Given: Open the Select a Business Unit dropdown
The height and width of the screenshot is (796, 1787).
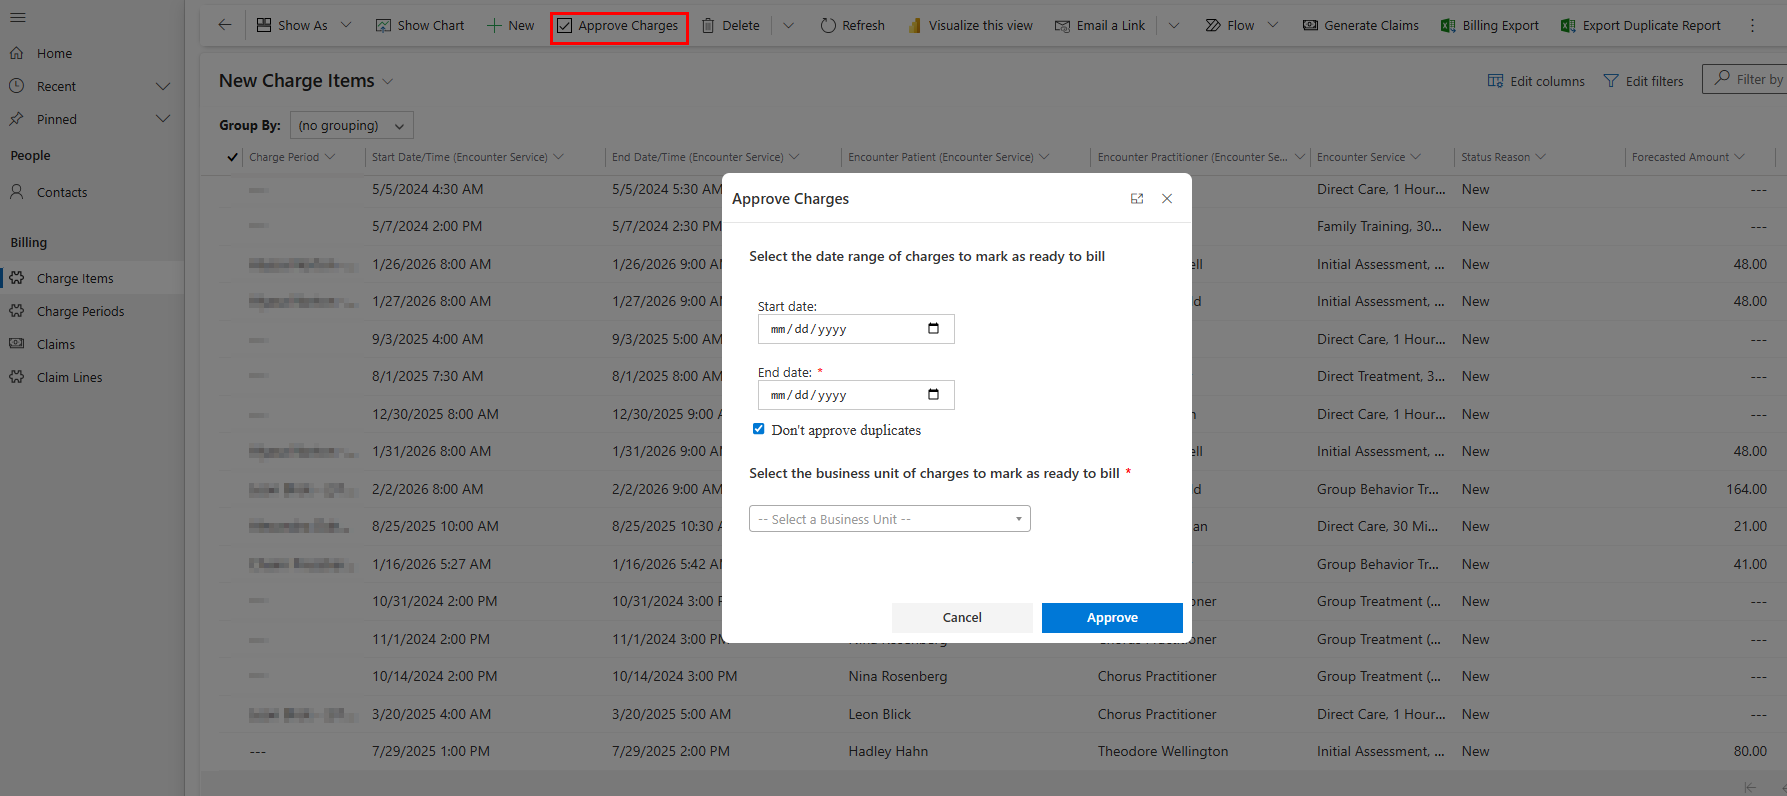Looking at the screenshot, I should (889, 519).
